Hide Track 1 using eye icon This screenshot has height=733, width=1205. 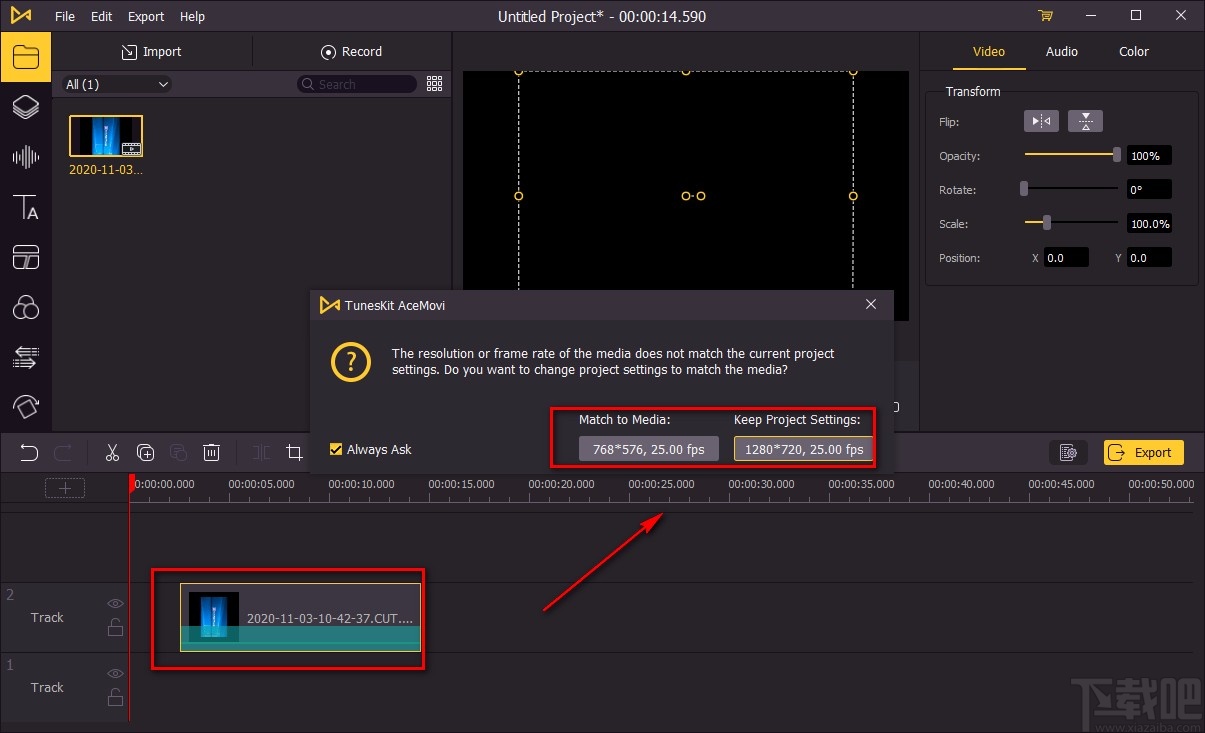pos(115,674)
